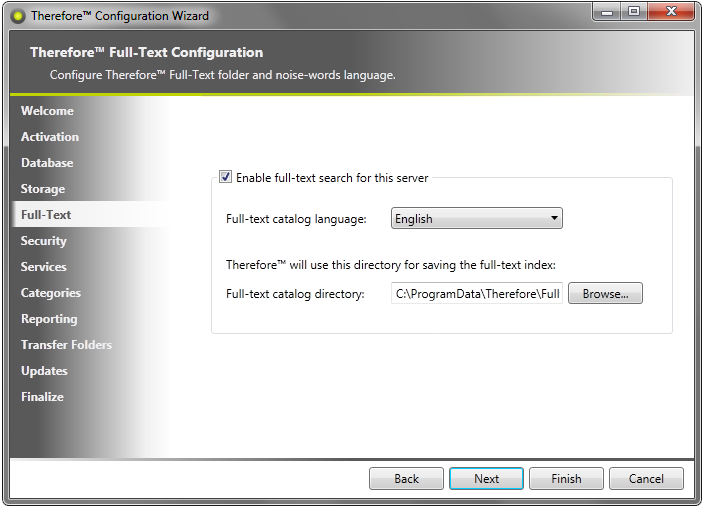Go to the Services step

43,266
